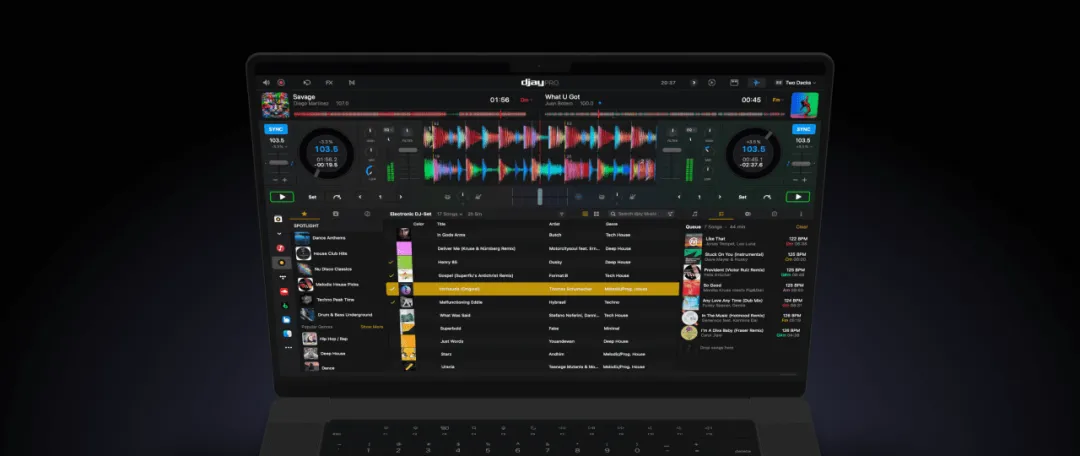Click Show More under Popular Genres

point(372,327)
